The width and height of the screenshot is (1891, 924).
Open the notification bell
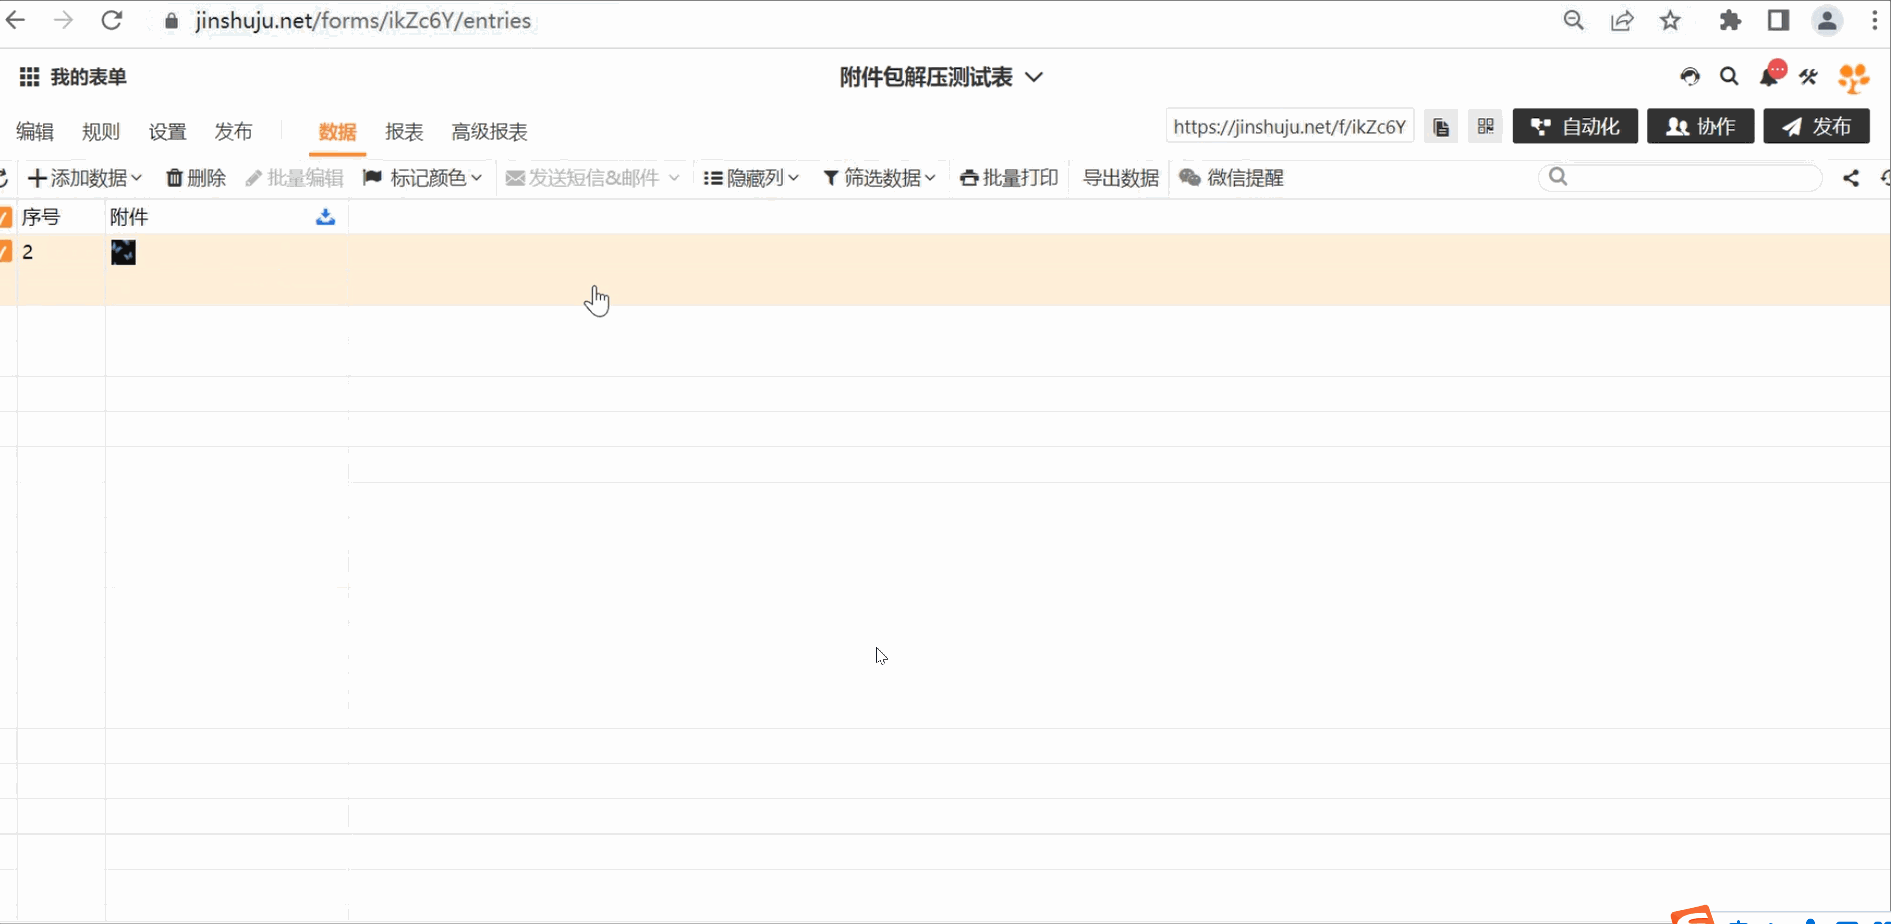pos(1769,77)
